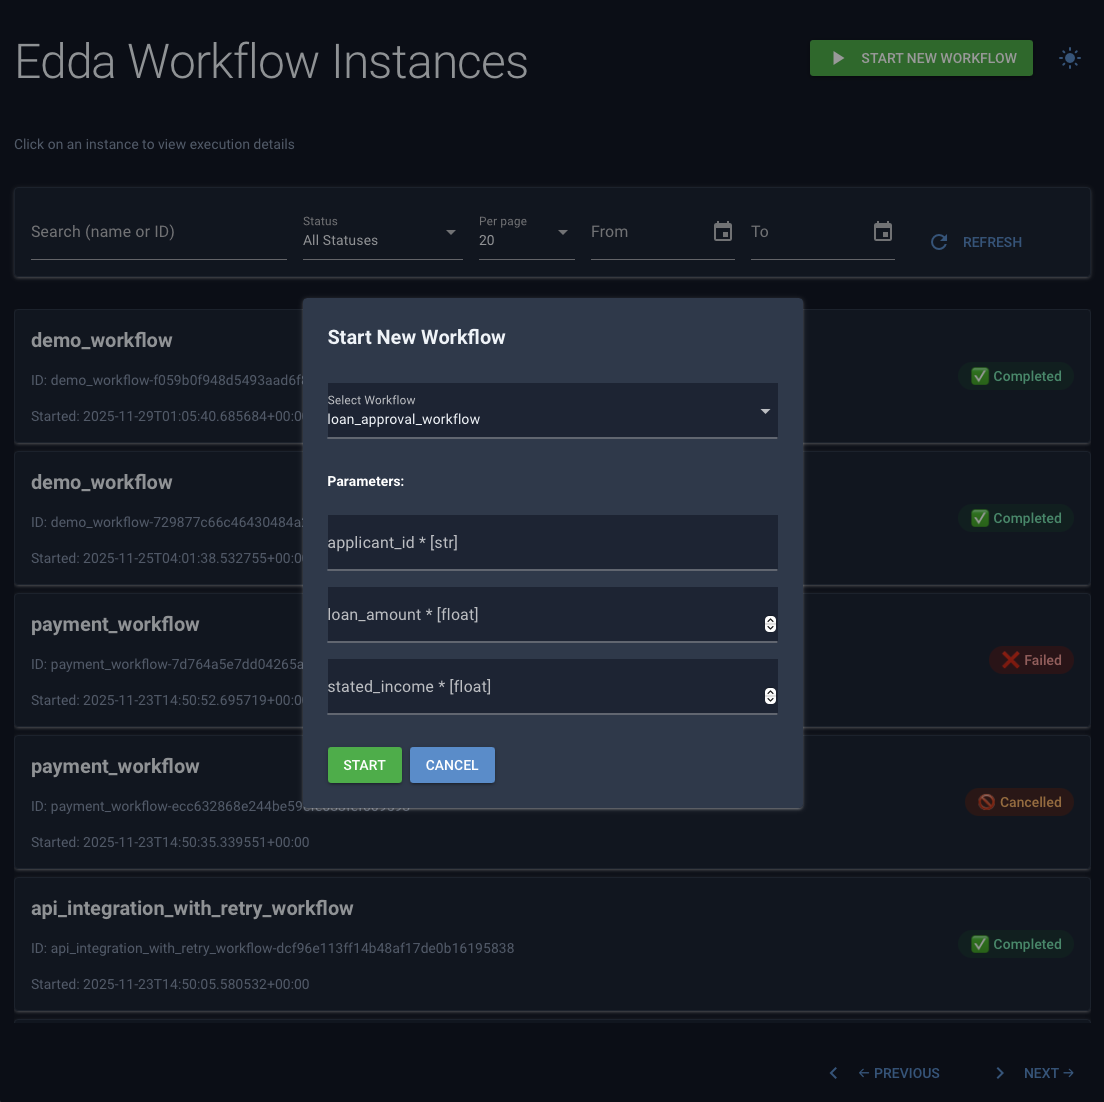Focus the applicant_id text field
Image resolution: width=1104 pixels, height=1102 pixels.
tap(552, 543)
